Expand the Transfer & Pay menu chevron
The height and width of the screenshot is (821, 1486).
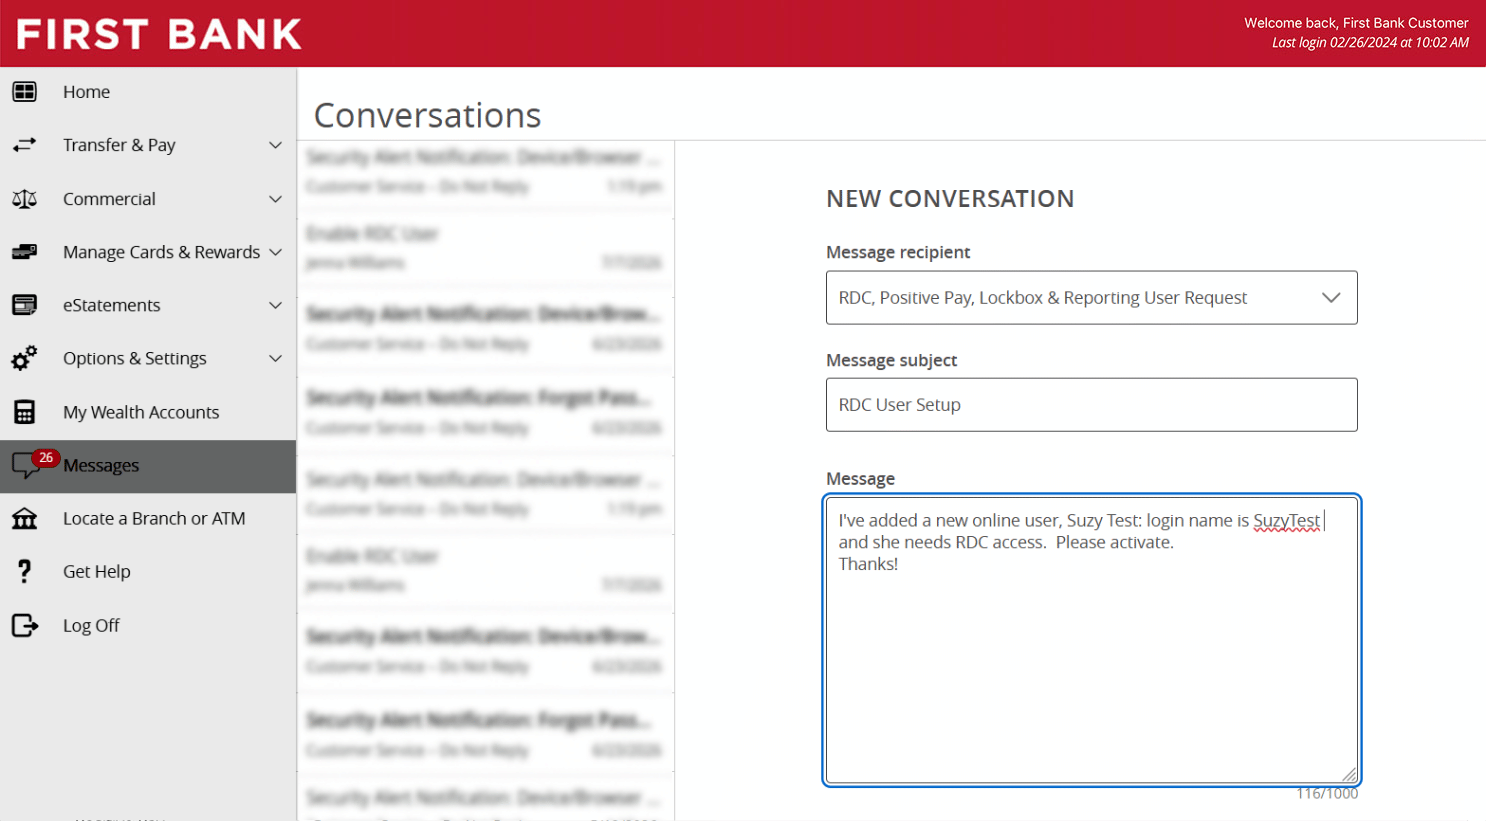point(275,145)
